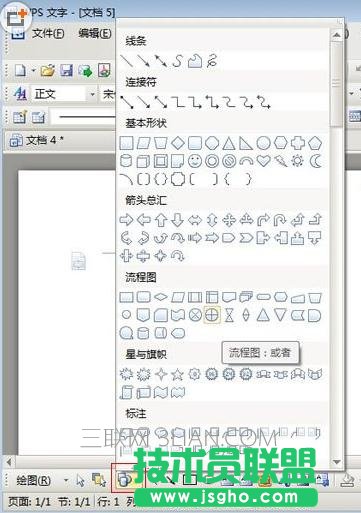Click the Open folder icon
361x513 pixels.
coord(48,71)
